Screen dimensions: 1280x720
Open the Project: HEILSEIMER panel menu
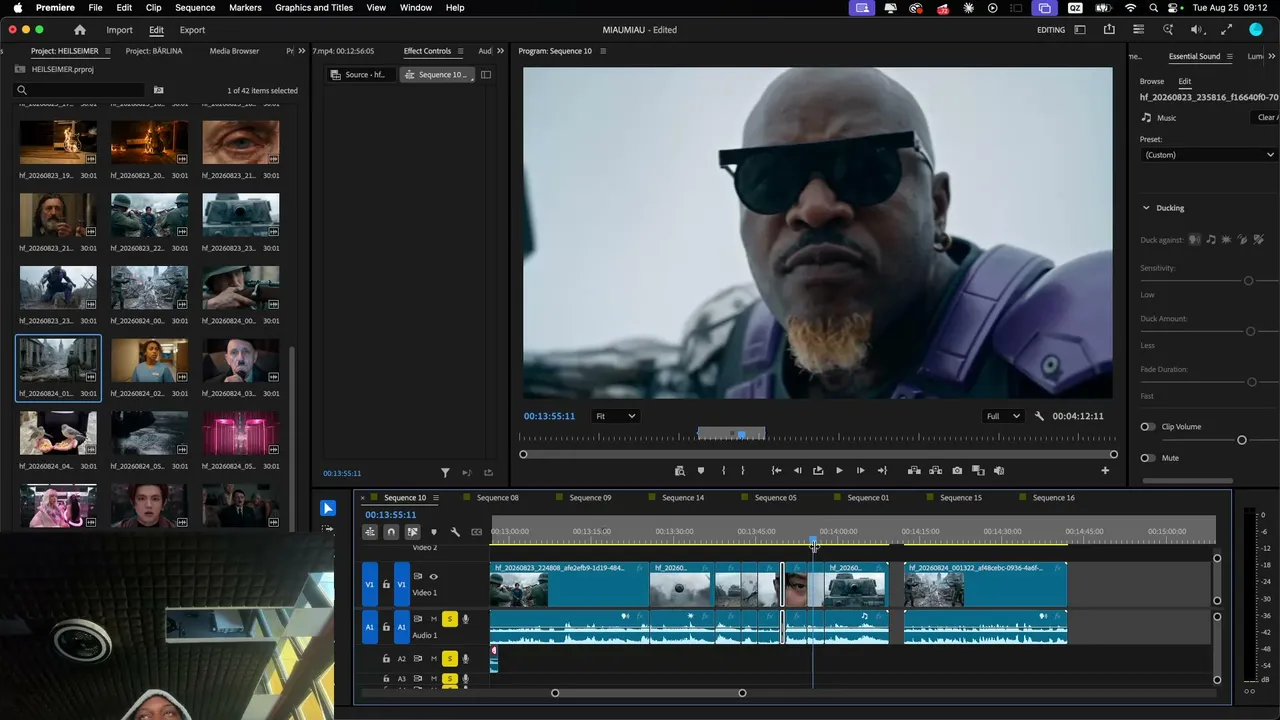[109, 51]
